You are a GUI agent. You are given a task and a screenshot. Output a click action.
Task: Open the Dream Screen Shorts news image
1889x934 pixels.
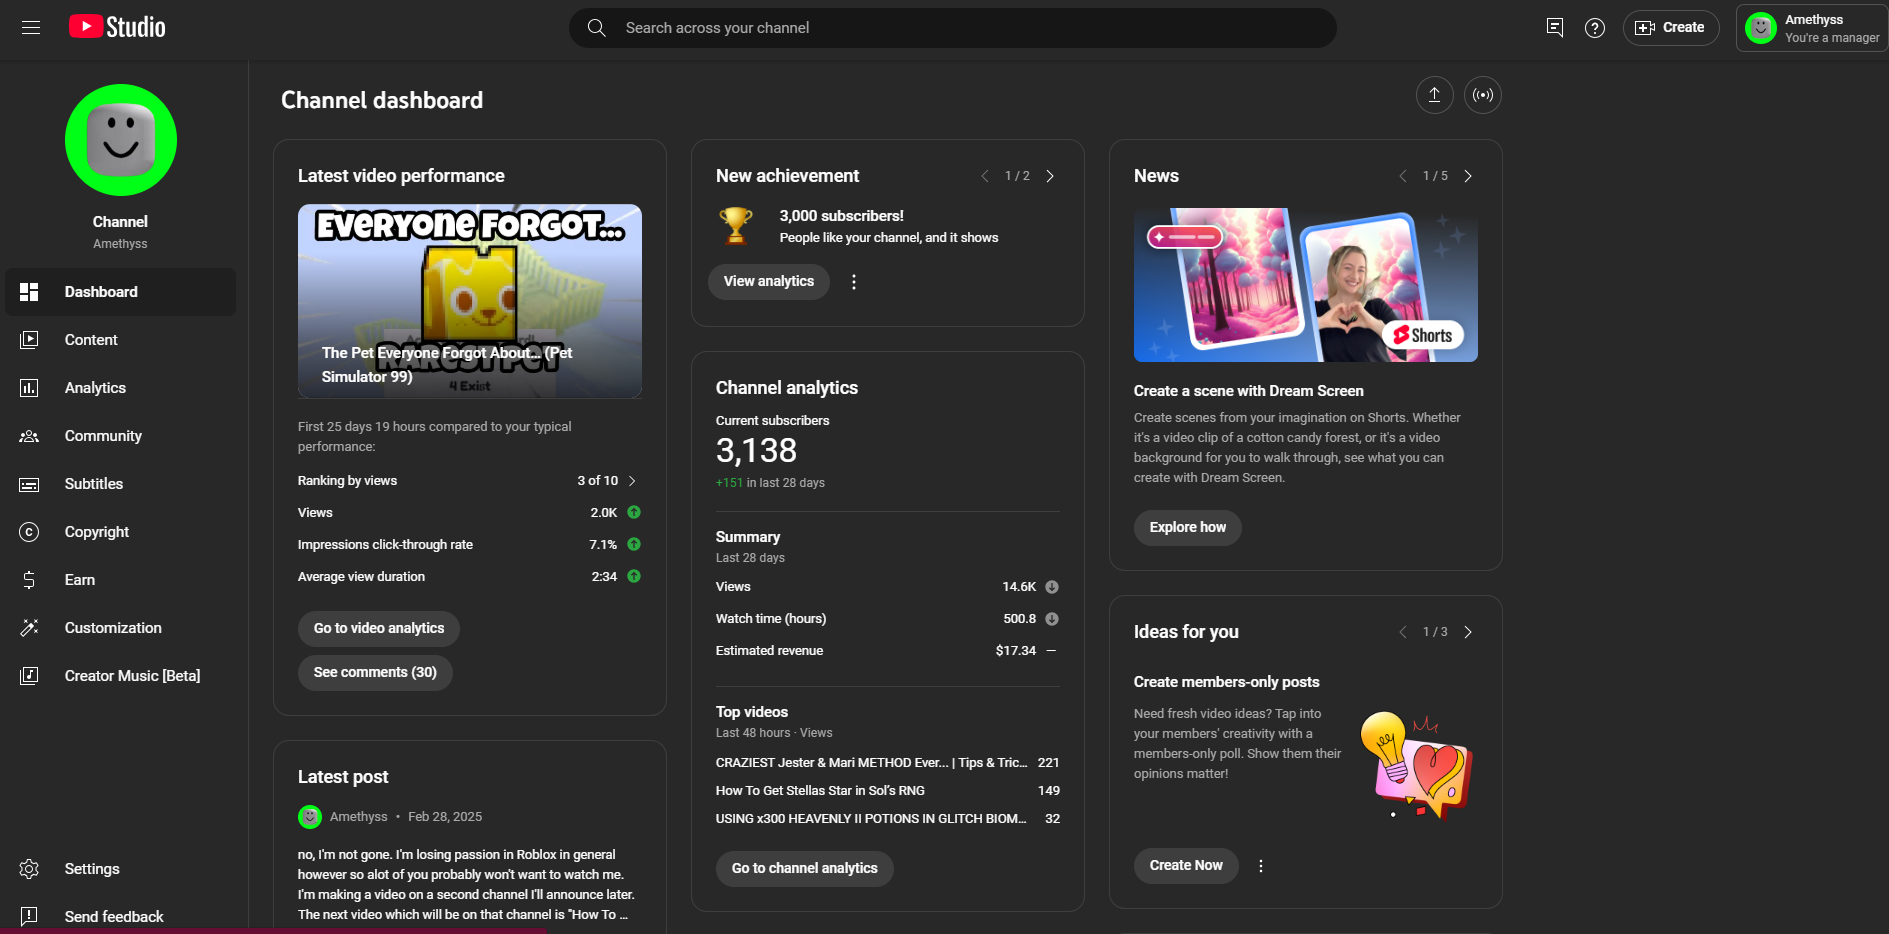click(x=1305, y=285)
